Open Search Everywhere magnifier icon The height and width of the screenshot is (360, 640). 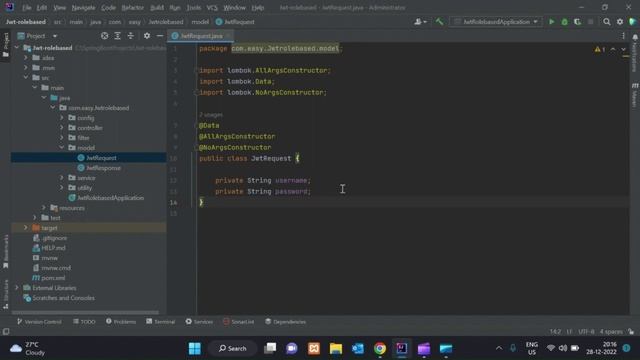coord(607,22)
